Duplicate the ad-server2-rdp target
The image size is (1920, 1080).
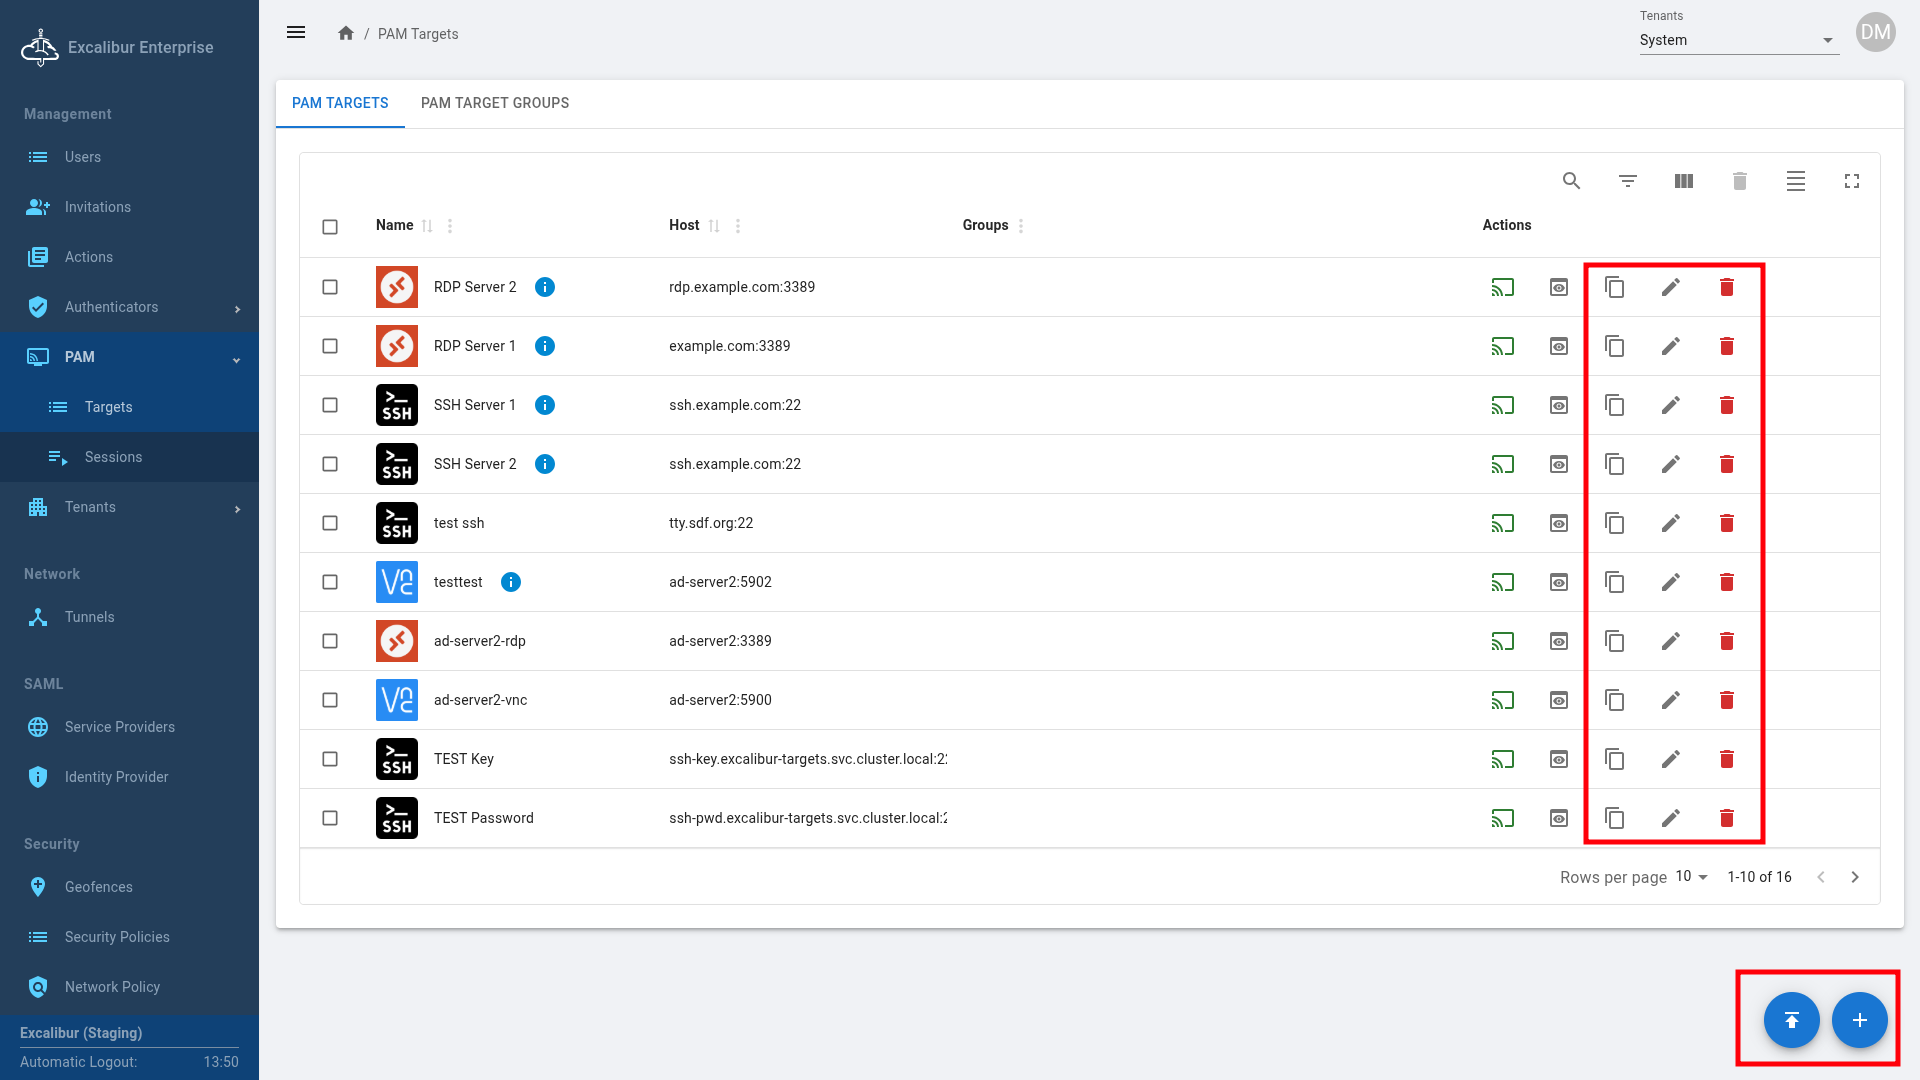[x=1614, y=641]
